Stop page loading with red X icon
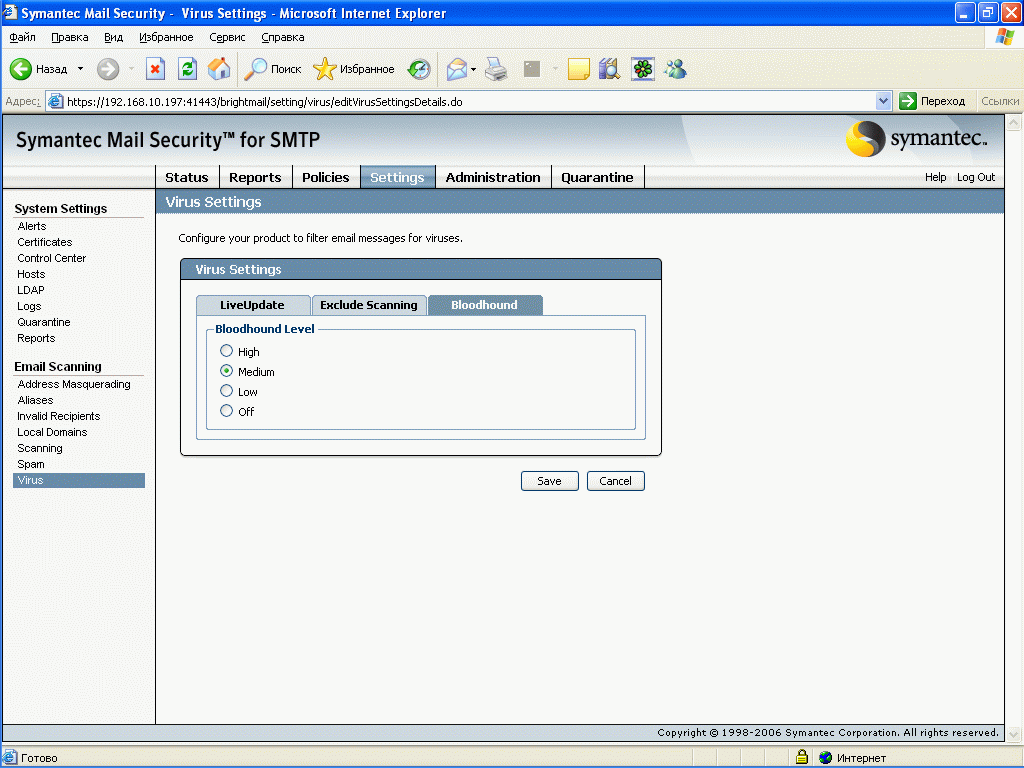Image resolution: width=1024 pixels, height=768 pixels. (x=155, y=69)
